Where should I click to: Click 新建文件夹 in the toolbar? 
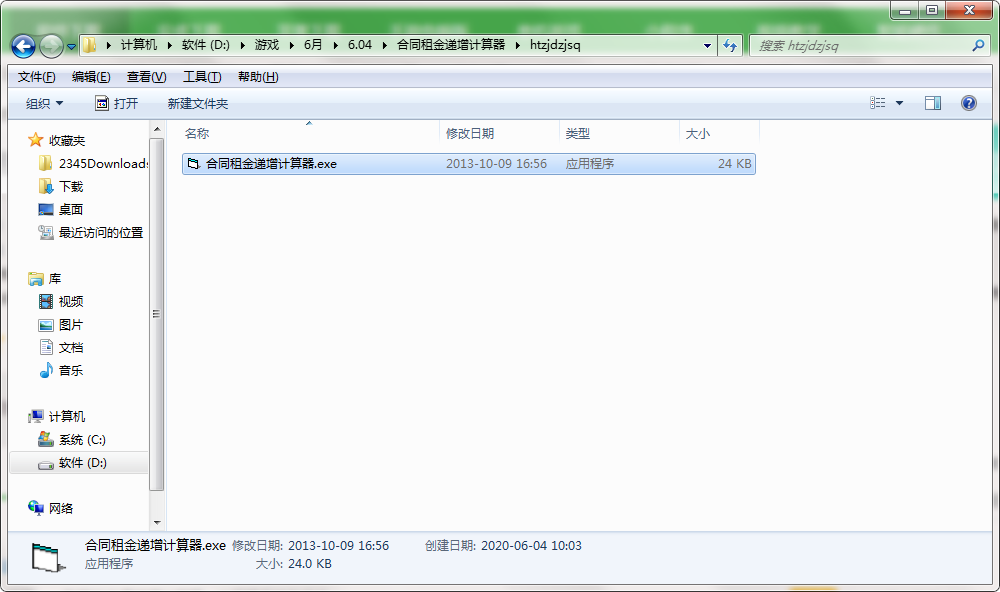tap(198, 103)
